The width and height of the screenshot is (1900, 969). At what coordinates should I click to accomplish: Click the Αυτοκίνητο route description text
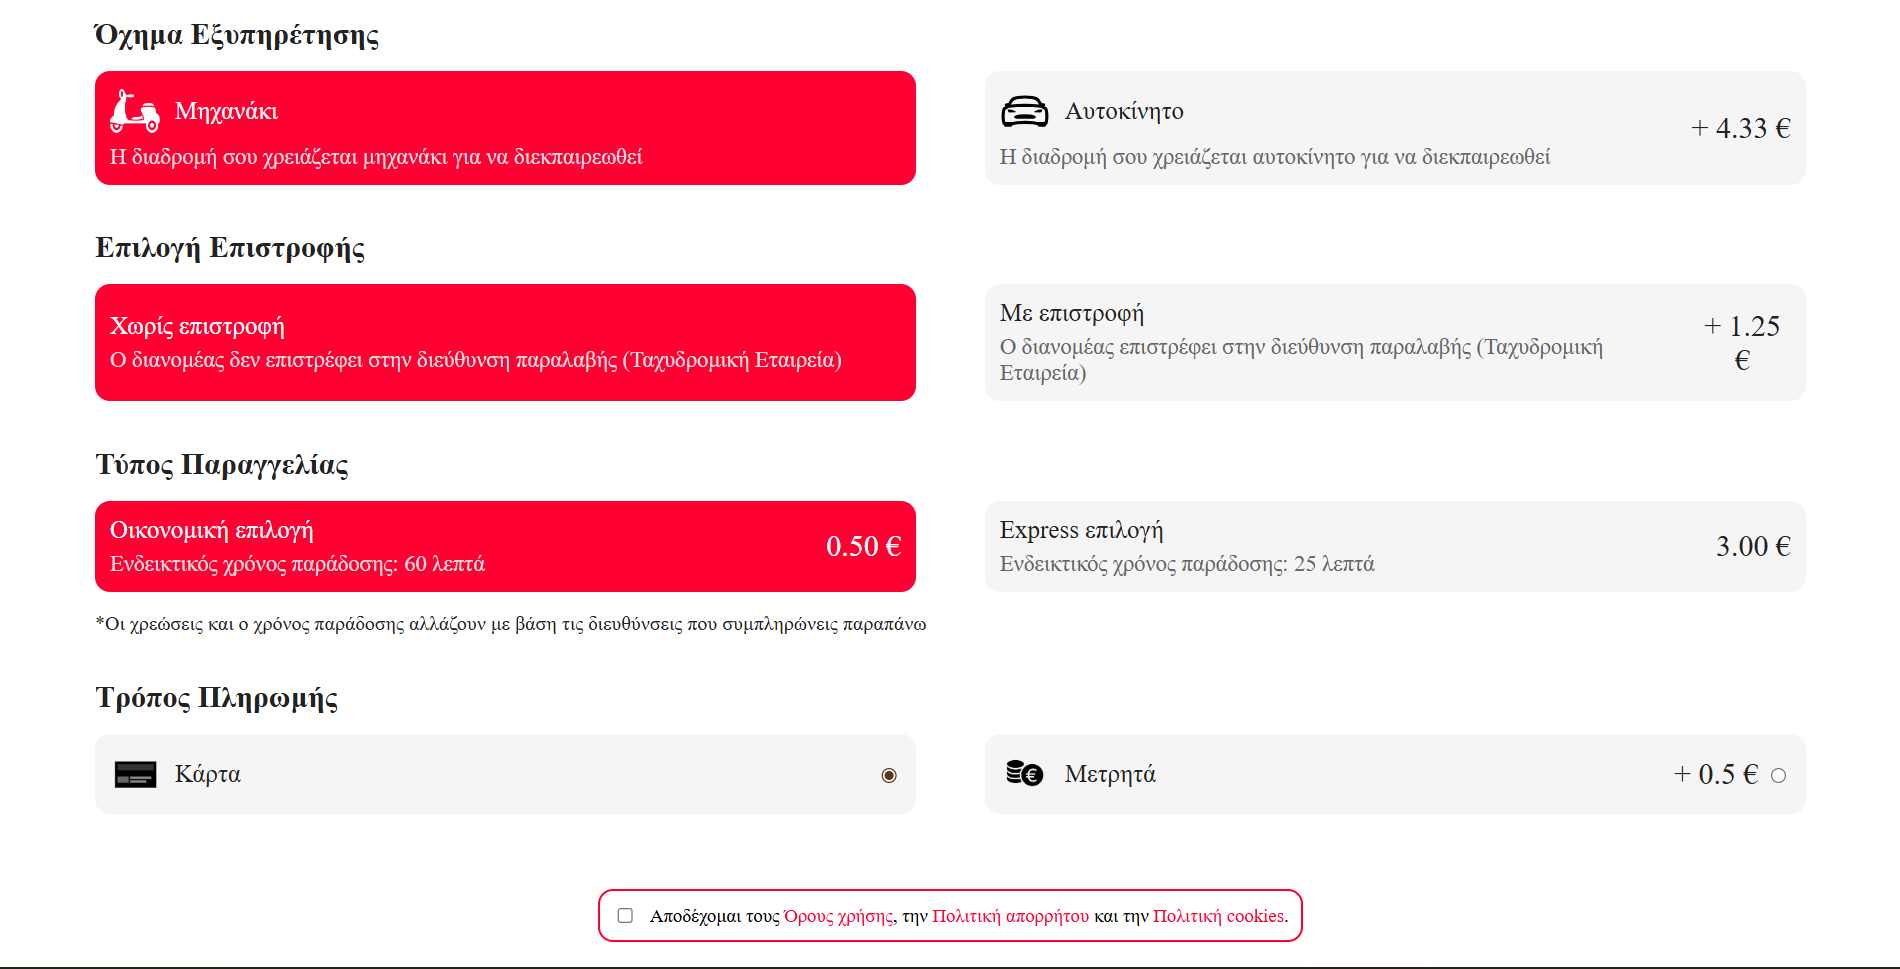tap(1275, 157)
